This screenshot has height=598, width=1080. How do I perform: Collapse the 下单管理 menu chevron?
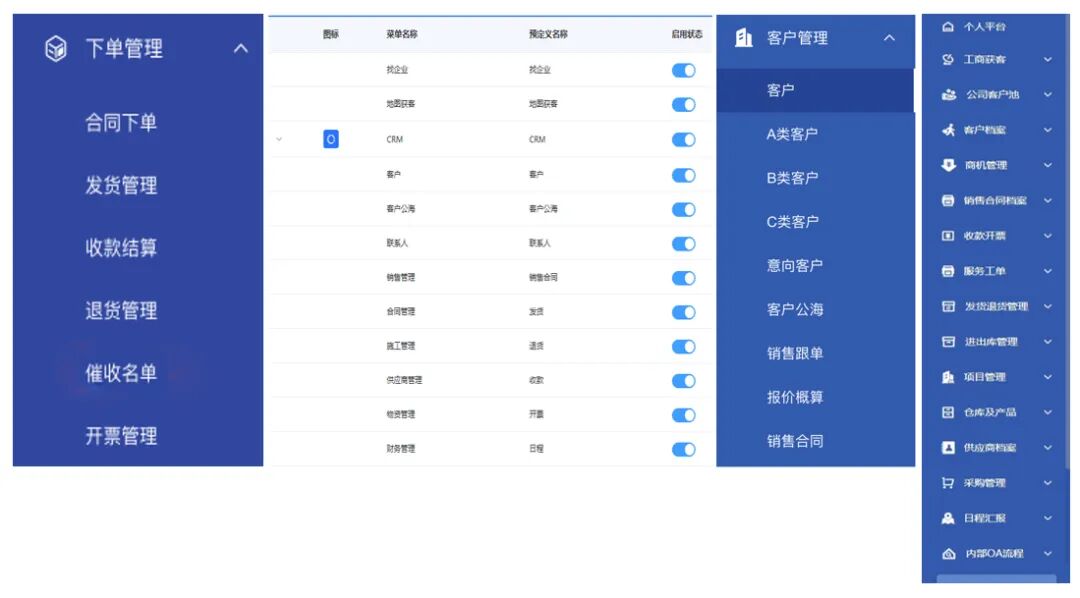pyautogui.click(x=240, y=48)
